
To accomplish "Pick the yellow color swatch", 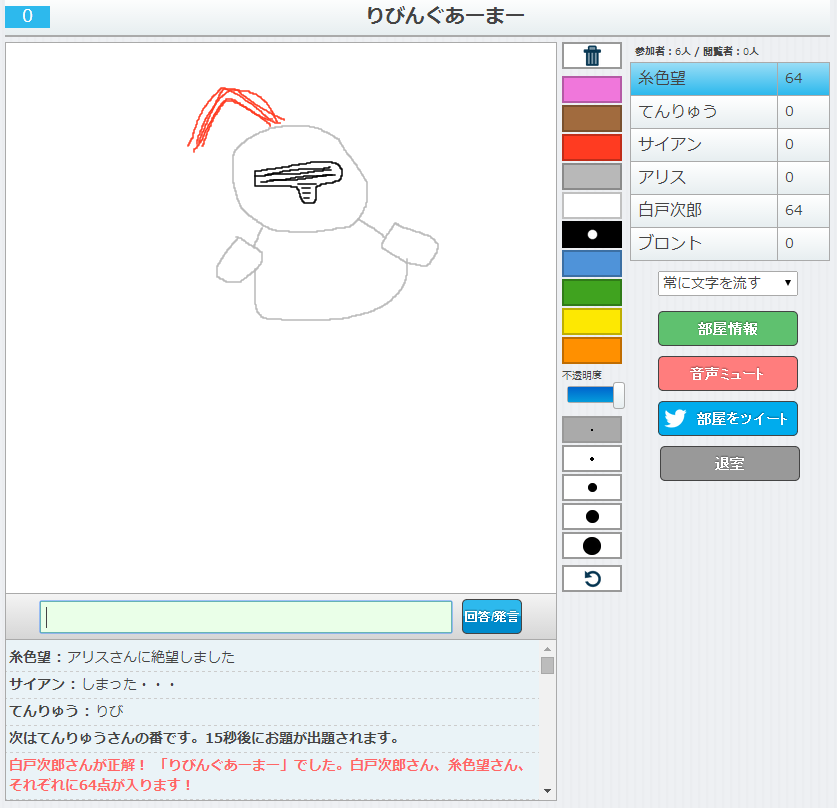I will pos(591,321).
